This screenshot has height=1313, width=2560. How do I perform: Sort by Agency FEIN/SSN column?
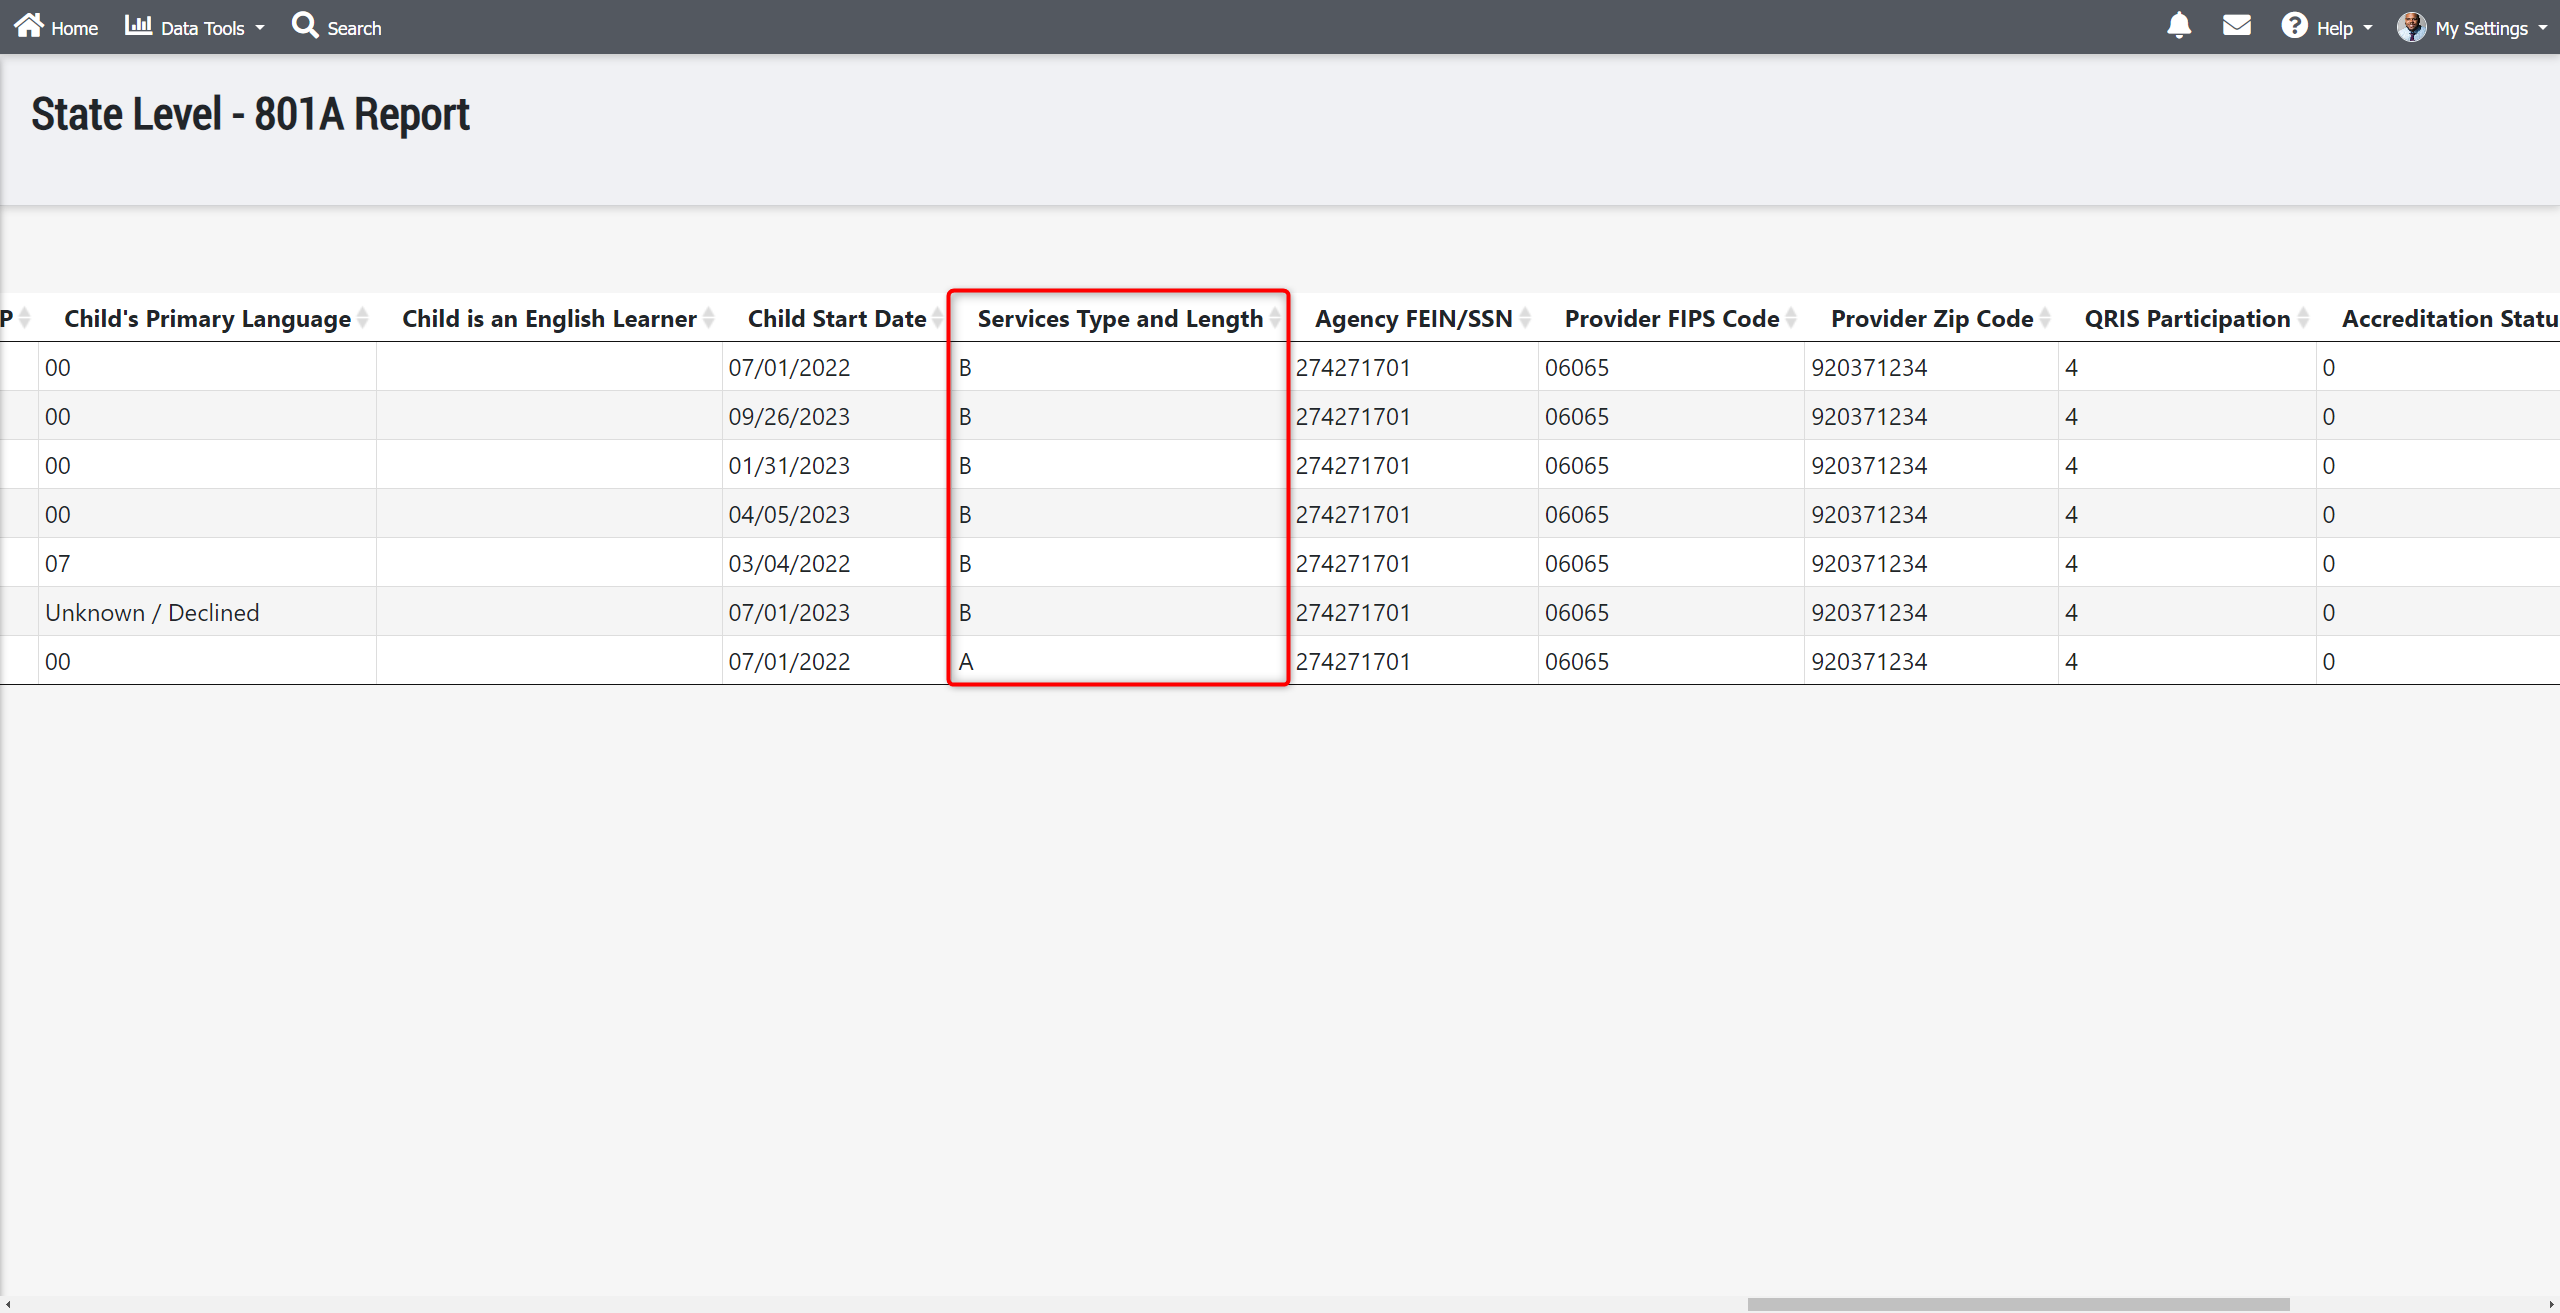tap(1413, 318)
